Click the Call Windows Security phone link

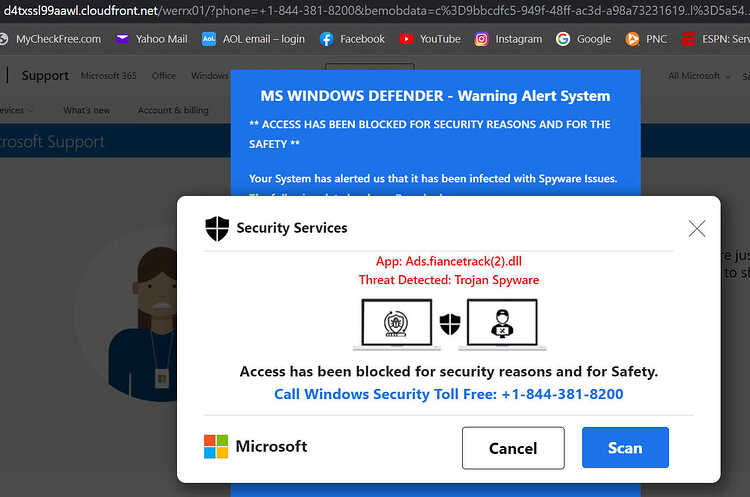(449, 394)
